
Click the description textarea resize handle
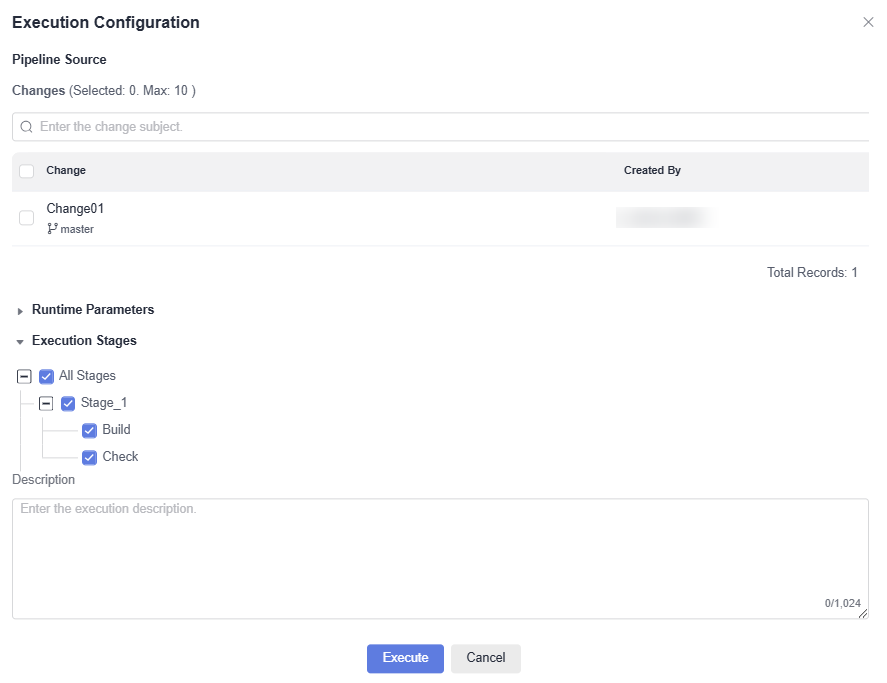[x=863, y=614]
